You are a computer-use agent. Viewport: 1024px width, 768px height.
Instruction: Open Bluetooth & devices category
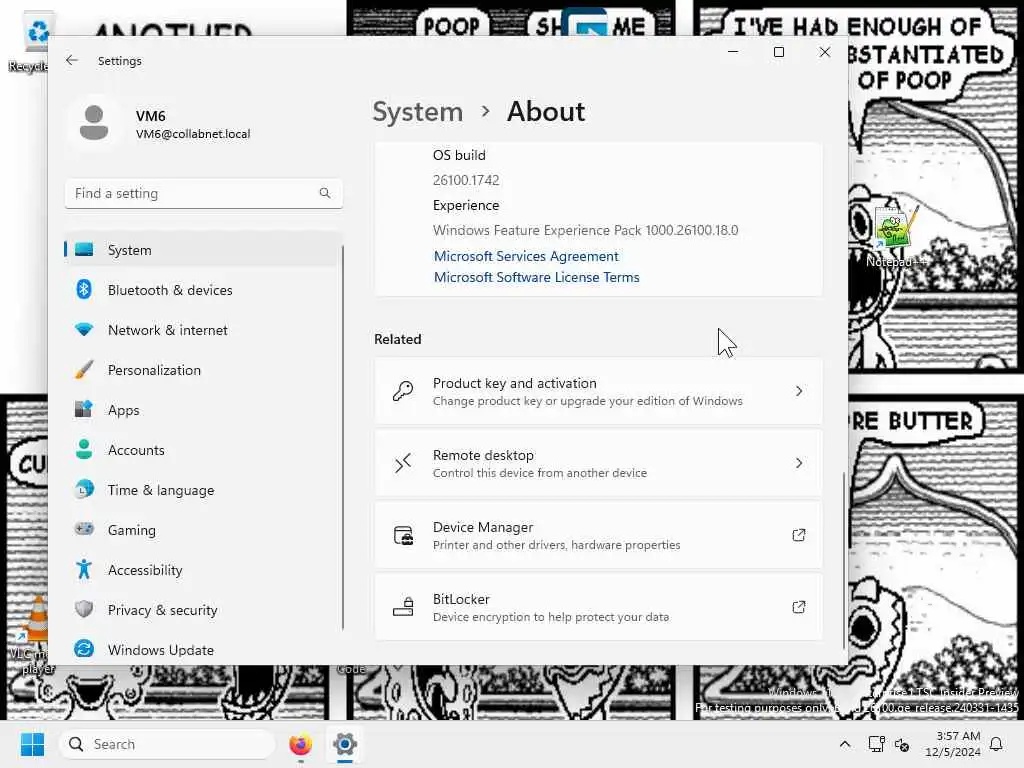coord(203,289)
